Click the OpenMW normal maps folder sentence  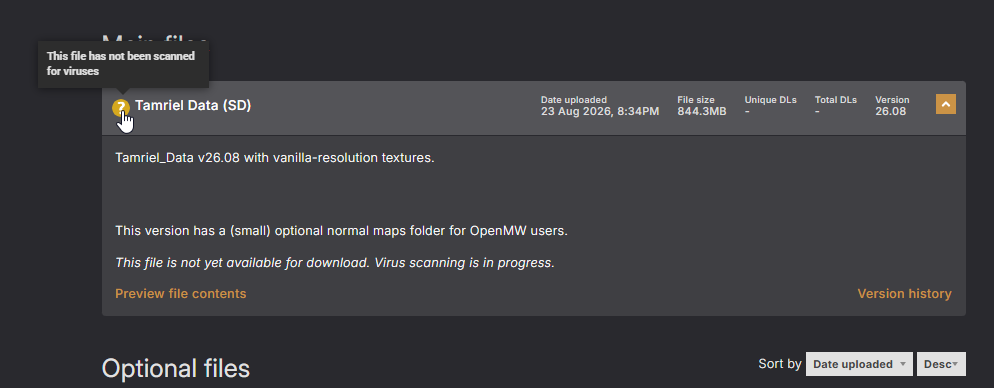click(342, 231)
